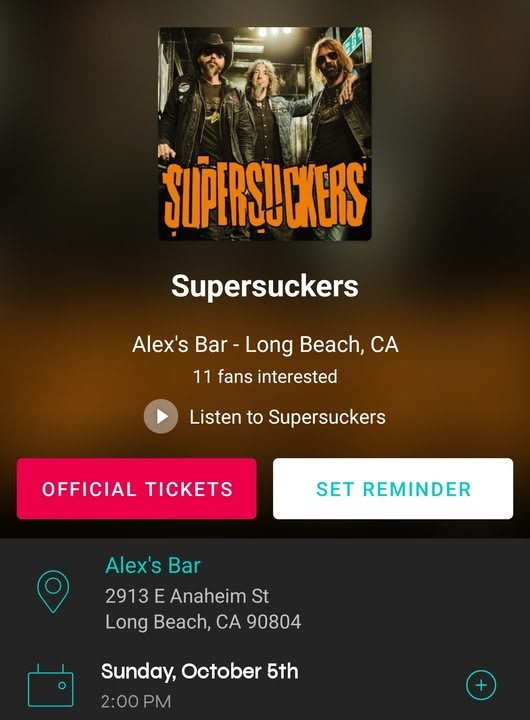This screenshot has width=530, height=720.
Task: Tap the Listen to Supersuckers label
Action: click(288, 417)
